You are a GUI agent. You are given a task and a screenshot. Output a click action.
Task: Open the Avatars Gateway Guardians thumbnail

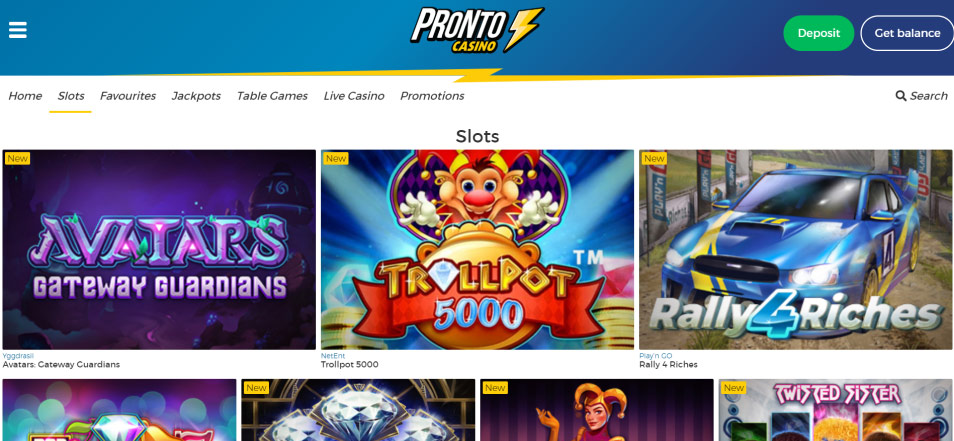tap(159, 249)
